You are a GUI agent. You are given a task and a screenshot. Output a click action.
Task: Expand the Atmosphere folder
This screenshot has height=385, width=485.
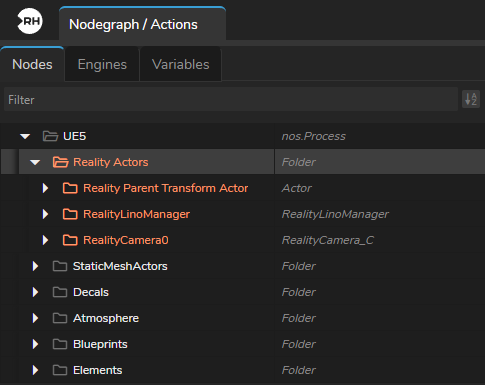pos(35,318)
